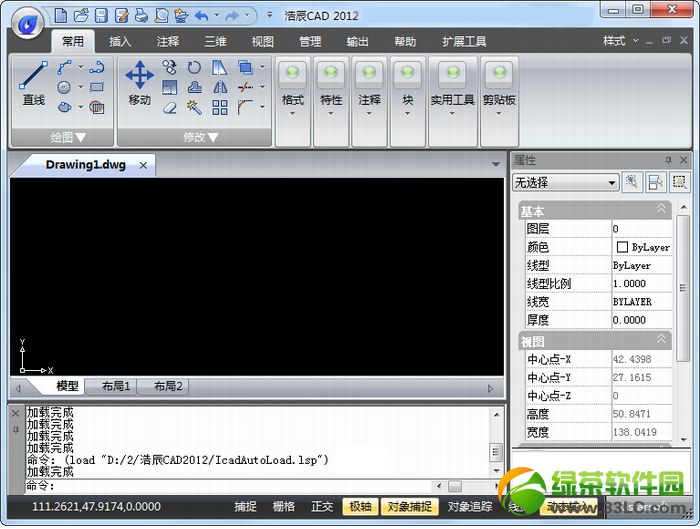Select the Copy objects tool
This screenshot has height=529, width=700.
170,67
